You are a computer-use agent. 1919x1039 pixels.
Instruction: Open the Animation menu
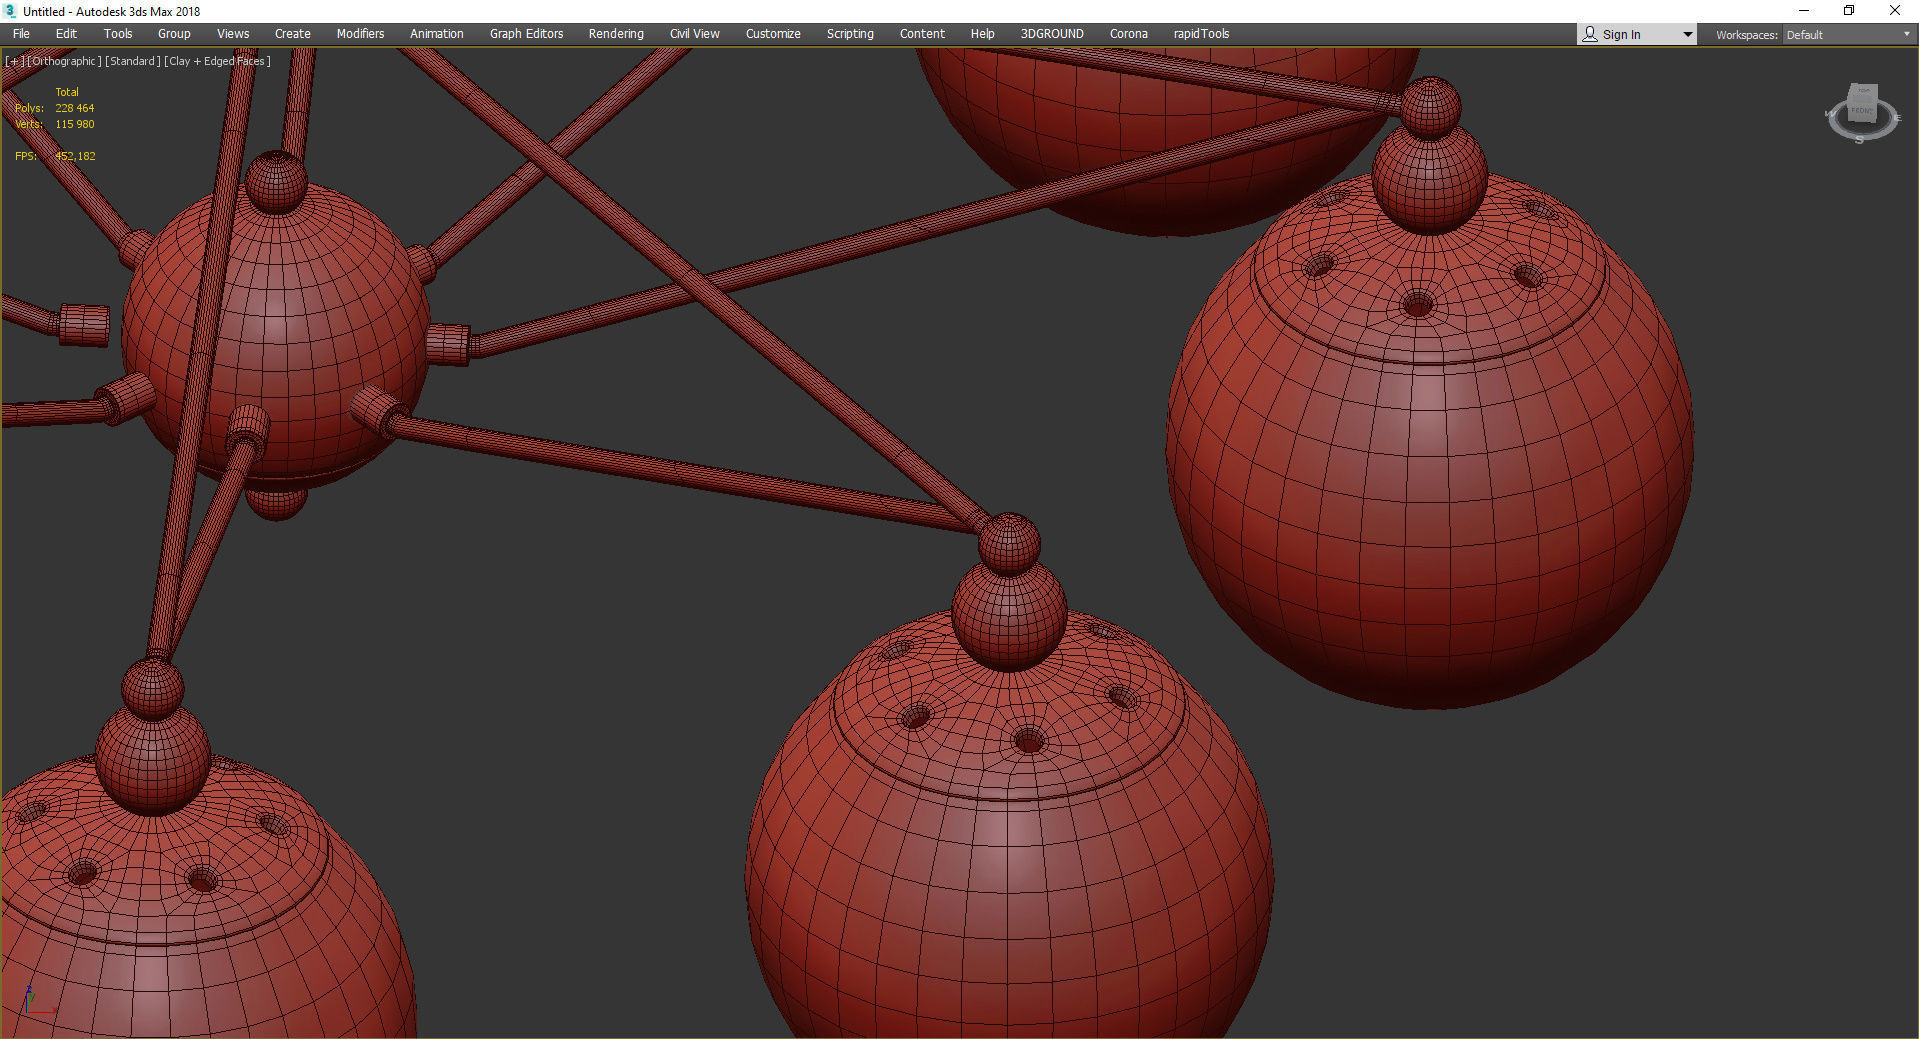pos(437,34)
